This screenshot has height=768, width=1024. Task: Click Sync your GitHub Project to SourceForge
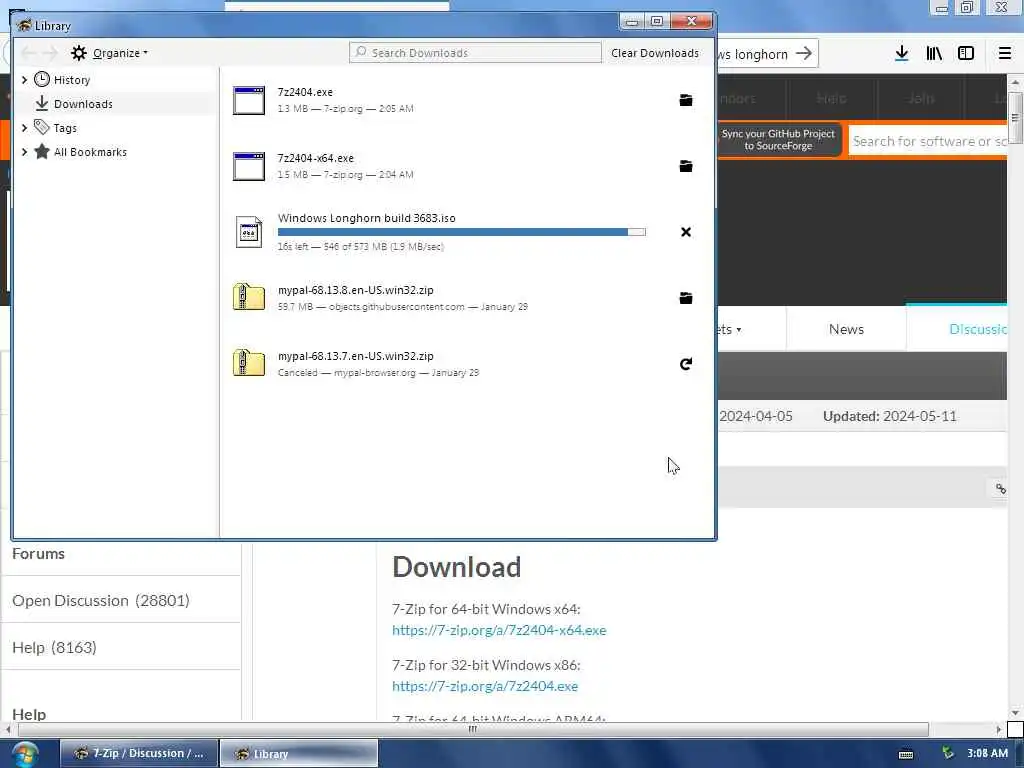(x=778, y=139)
